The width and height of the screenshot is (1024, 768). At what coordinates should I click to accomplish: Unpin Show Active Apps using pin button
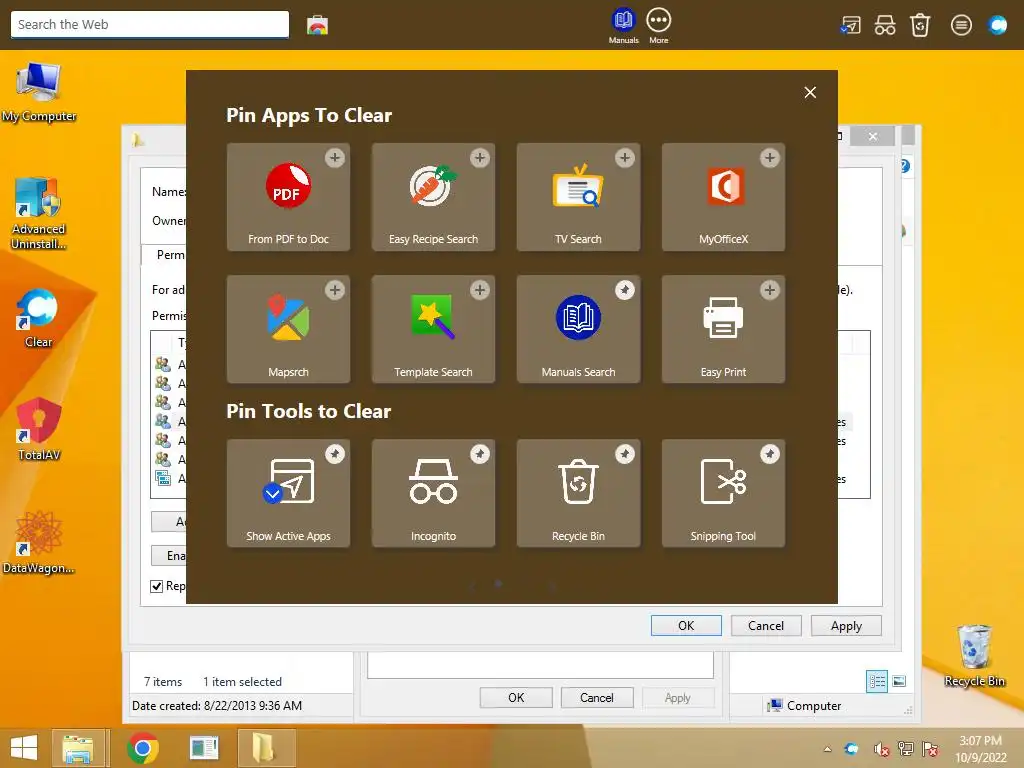pos(335,454)
